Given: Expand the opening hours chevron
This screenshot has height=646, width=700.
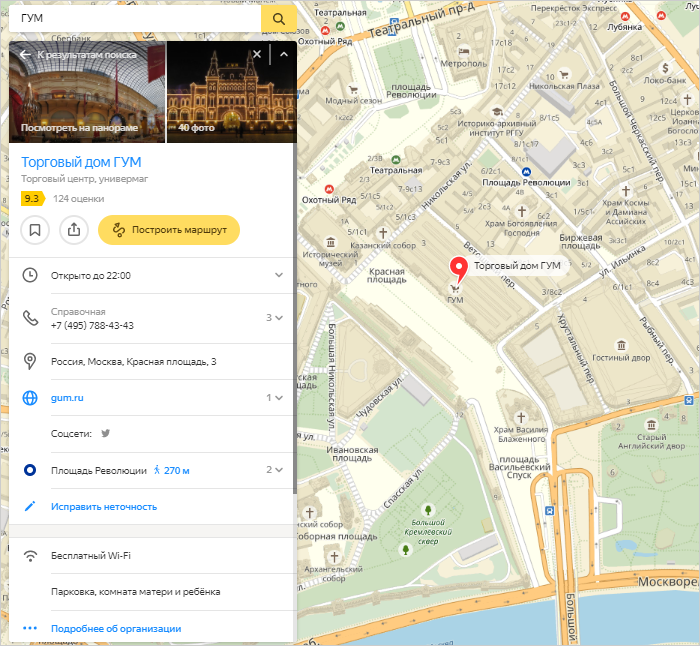Looking at the screenshot, I should pyautogui.click(x=279, y=275).
